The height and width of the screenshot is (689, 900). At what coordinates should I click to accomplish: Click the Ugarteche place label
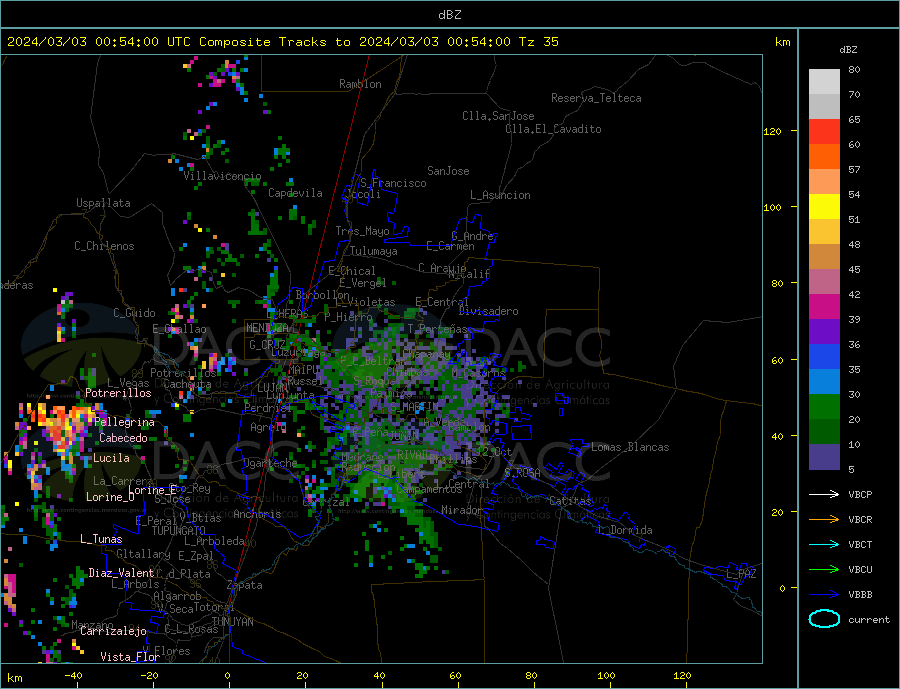click(270, 463)
